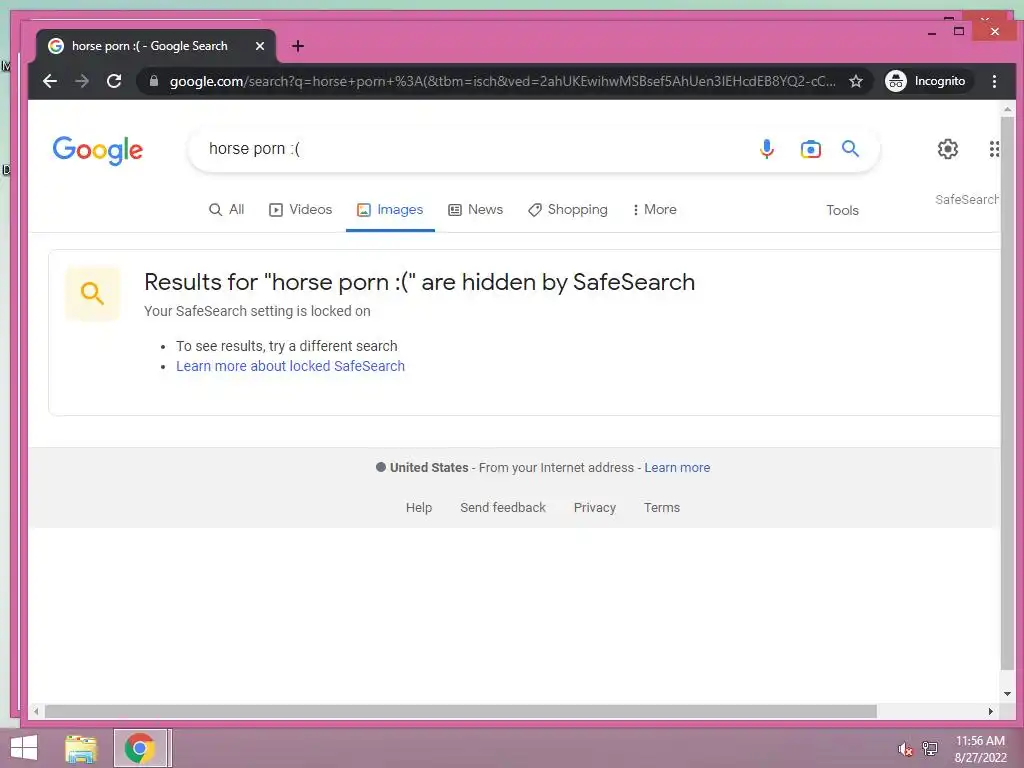Switch to the Videos results tab
Viewport: 1024px width, 768px height.
[300, 210]
